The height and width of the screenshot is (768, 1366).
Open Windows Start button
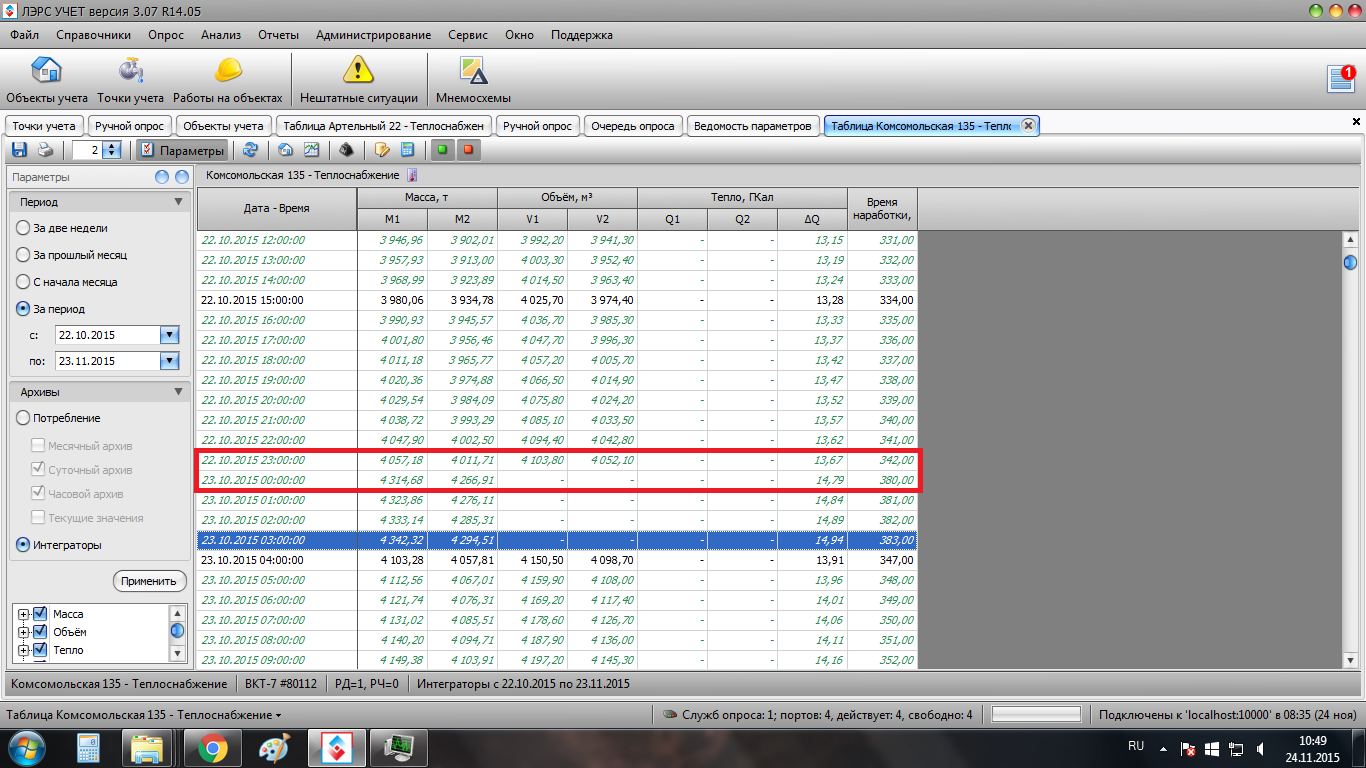[x=27, y=747]
